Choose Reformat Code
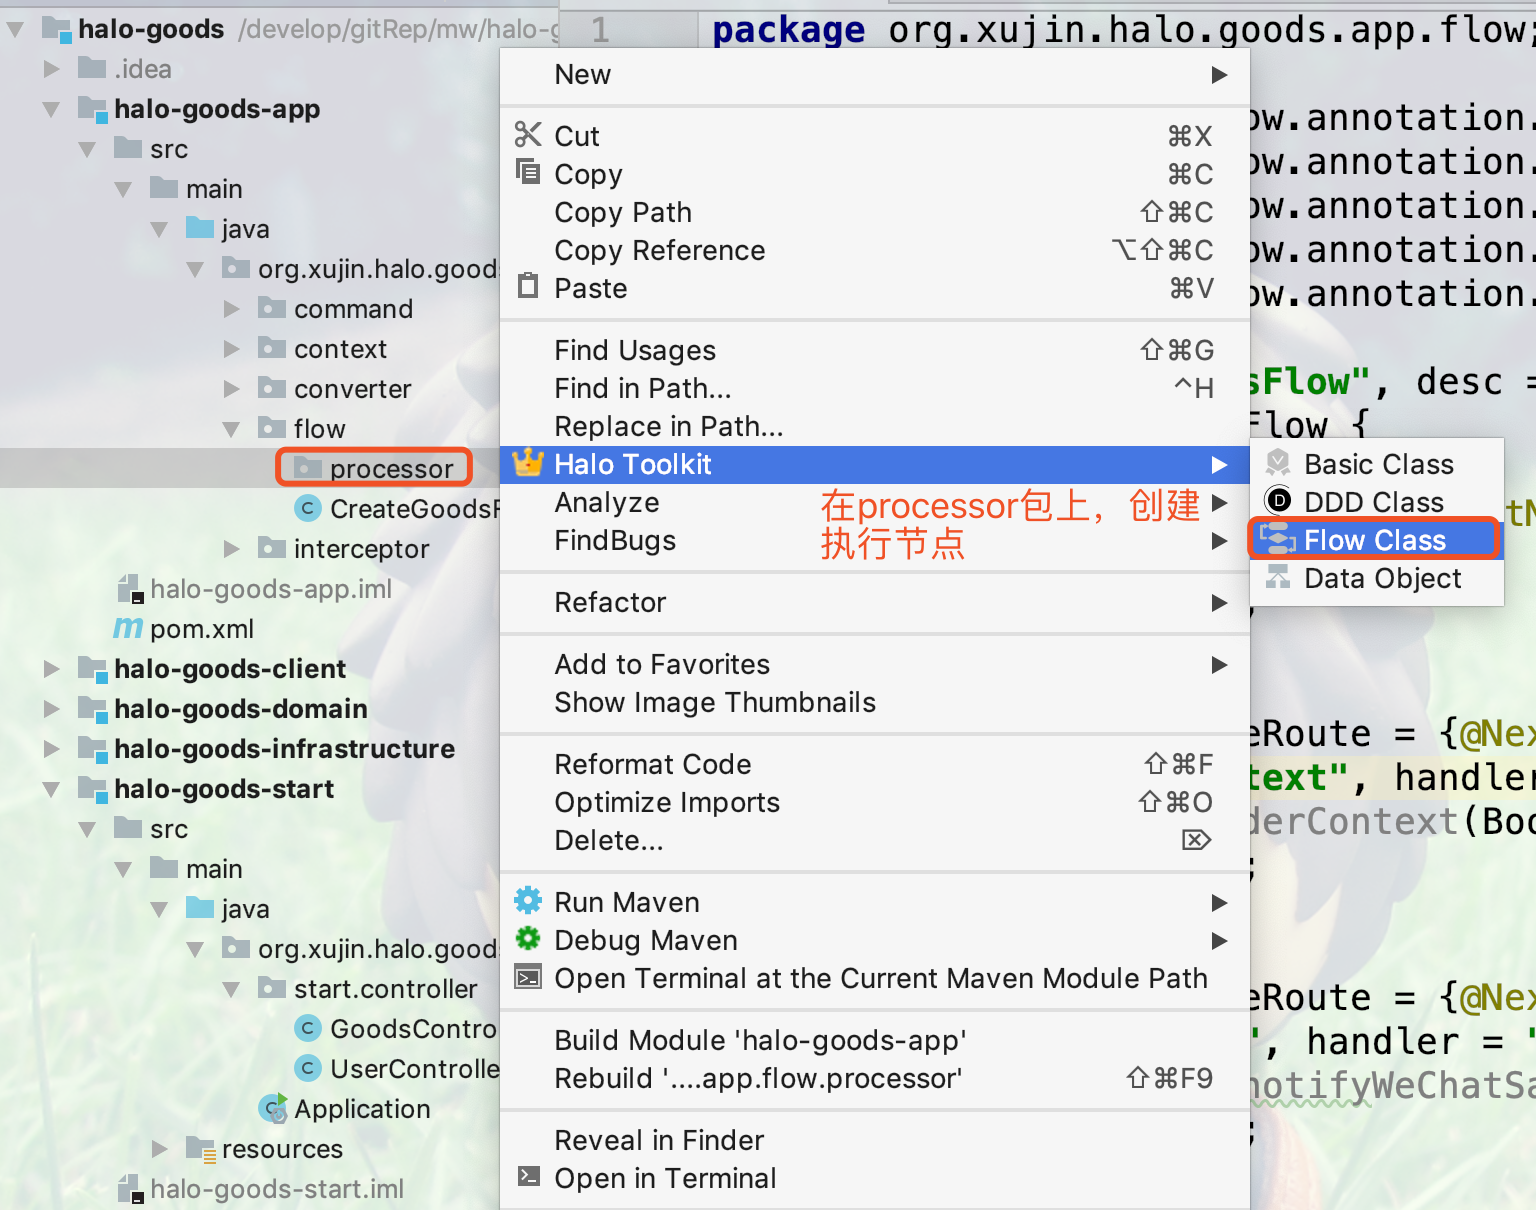This screenshot has height=1210, width=1536. tap(875, 764)
